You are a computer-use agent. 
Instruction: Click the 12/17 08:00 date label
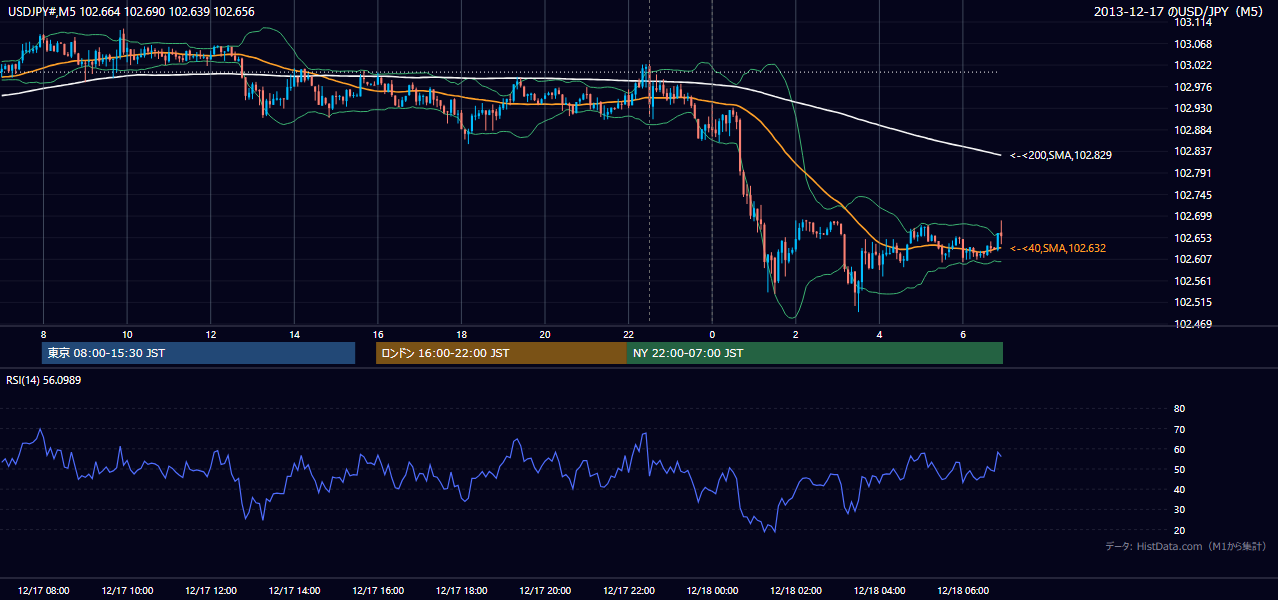coord(43,591)
